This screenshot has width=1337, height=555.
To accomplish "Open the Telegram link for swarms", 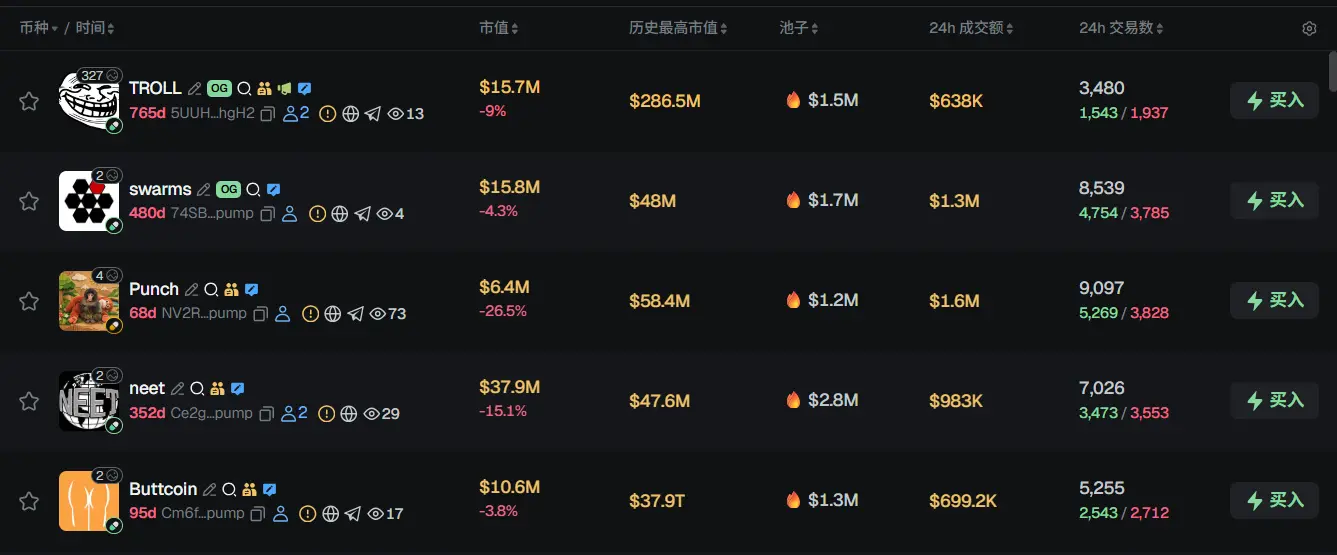I will [362, 214].
